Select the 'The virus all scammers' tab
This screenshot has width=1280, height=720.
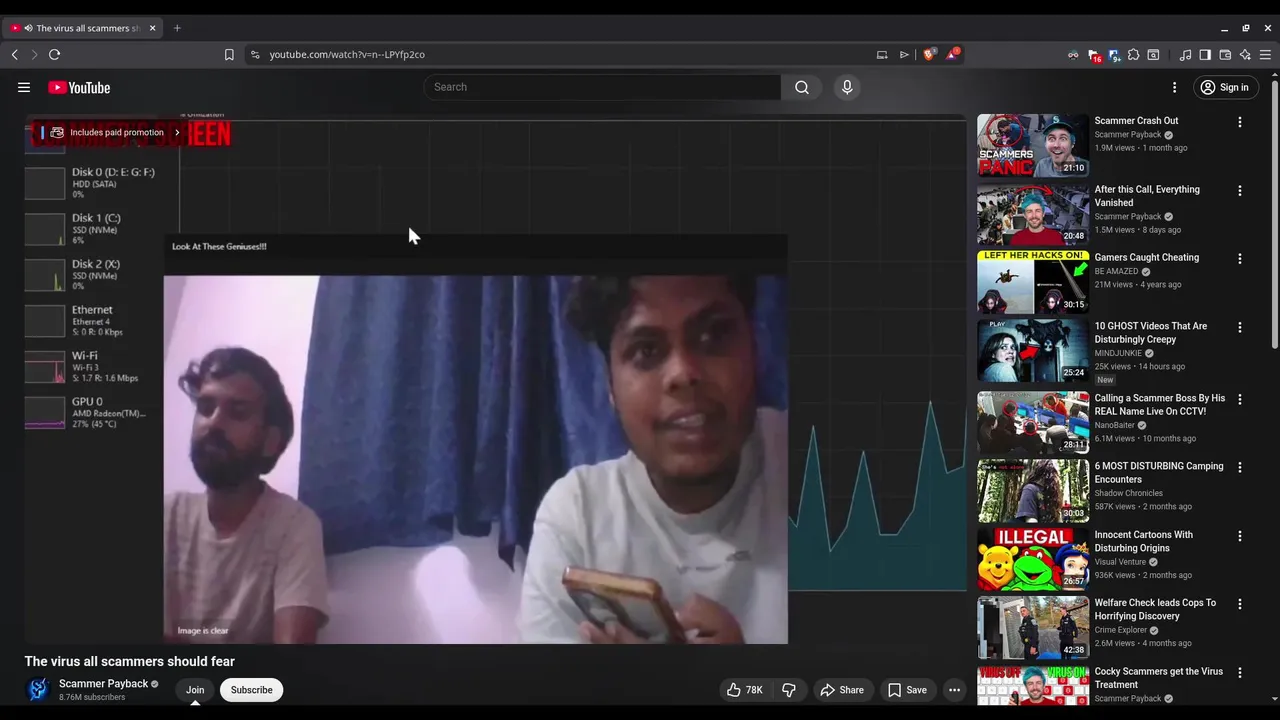tap(85, 28)
